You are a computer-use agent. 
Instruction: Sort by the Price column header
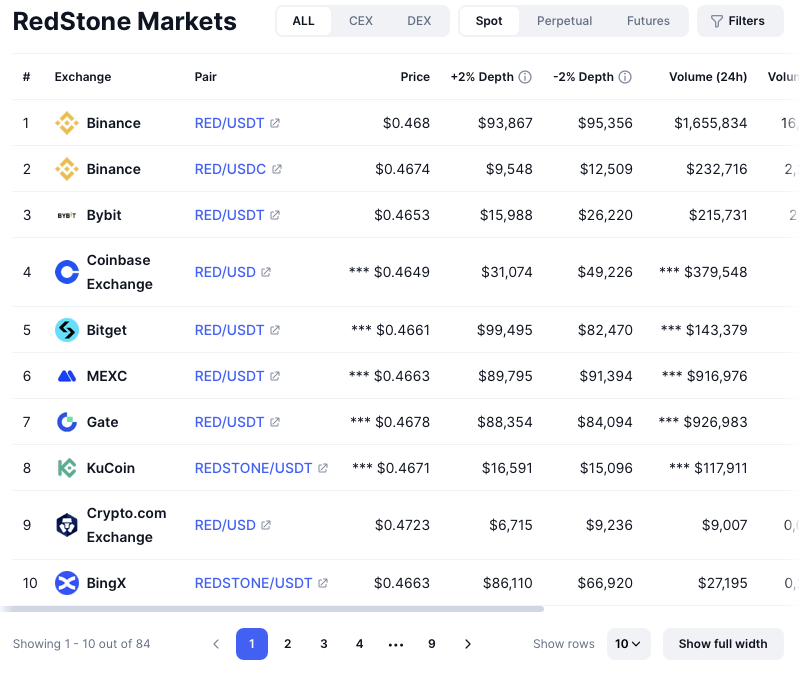(x=415, y=77)
